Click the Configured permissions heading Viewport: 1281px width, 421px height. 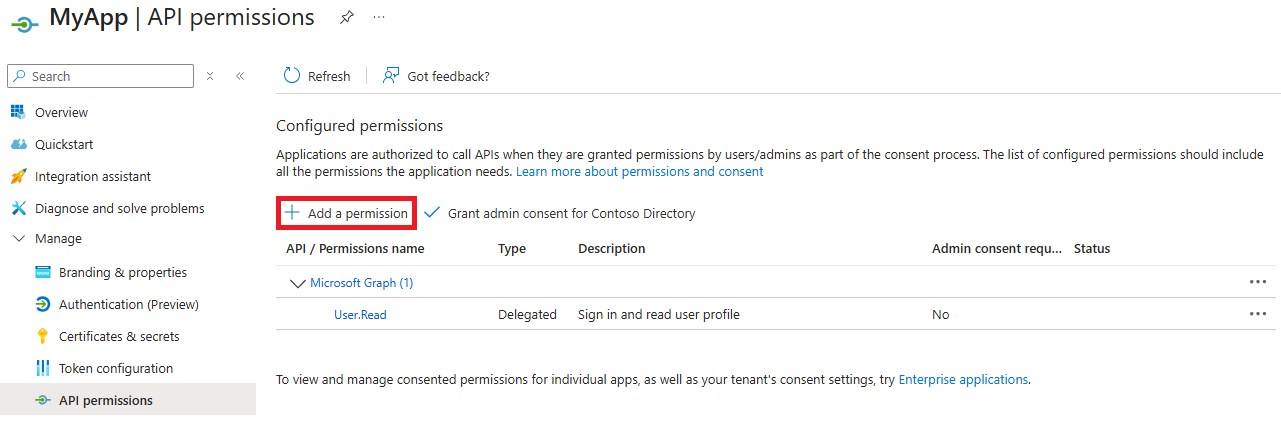[359, 126]
